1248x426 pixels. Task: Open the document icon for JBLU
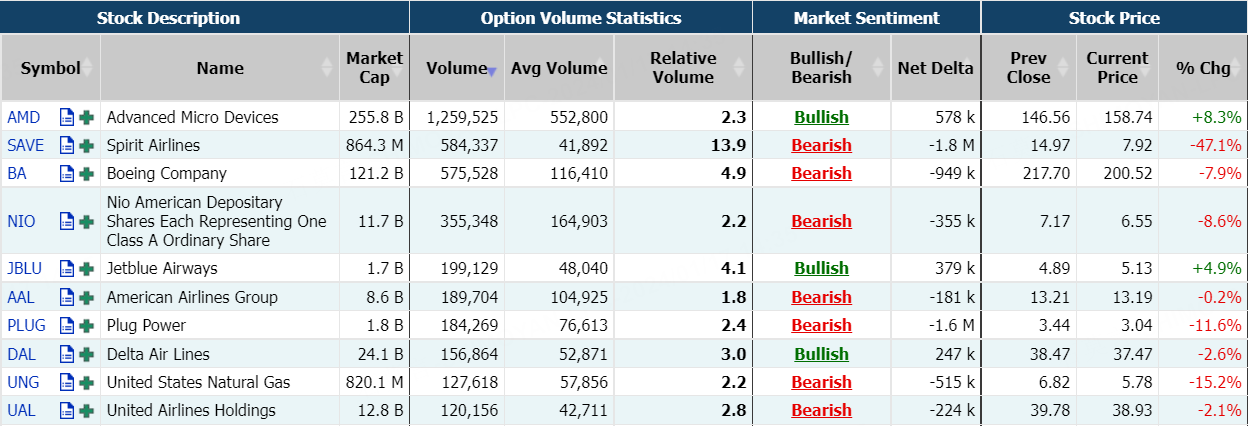(67, 268)
